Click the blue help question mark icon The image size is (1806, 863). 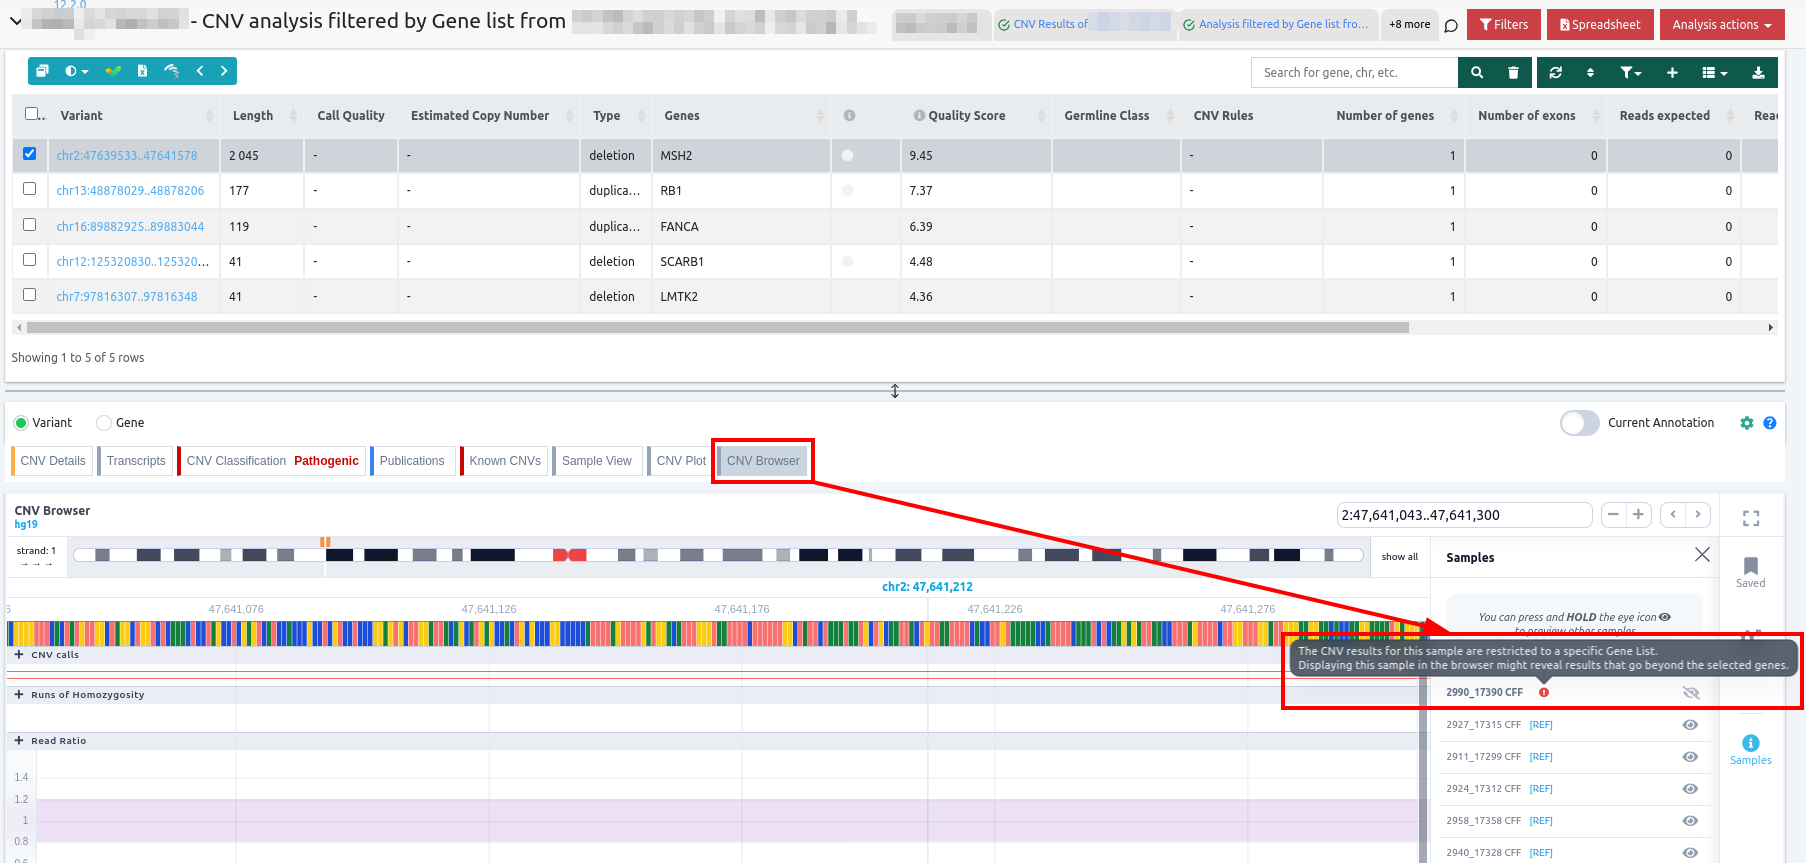tap(1769, 423)
